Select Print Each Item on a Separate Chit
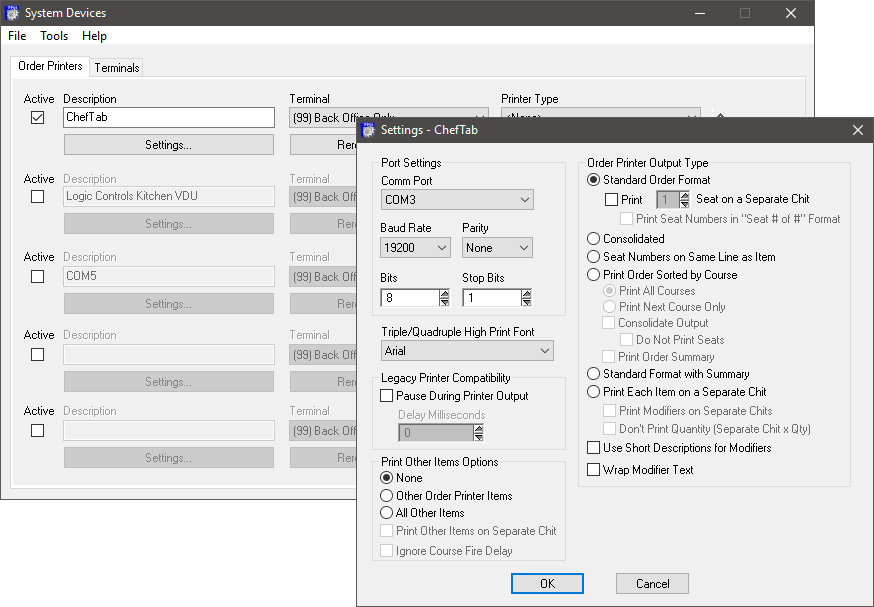 pos(594,392)
